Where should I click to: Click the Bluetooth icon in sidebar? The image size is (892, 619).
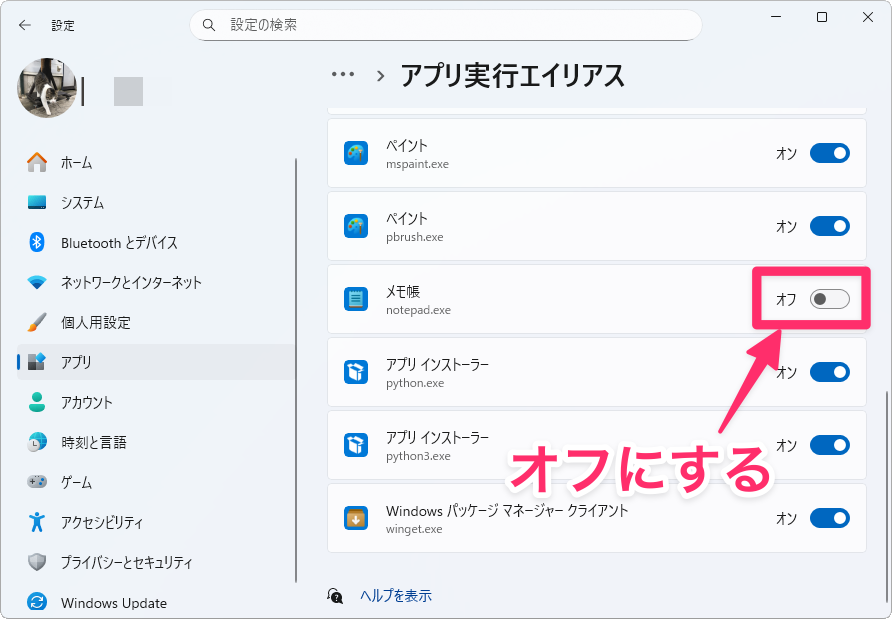pyautogui.click(x=37, y=242)
